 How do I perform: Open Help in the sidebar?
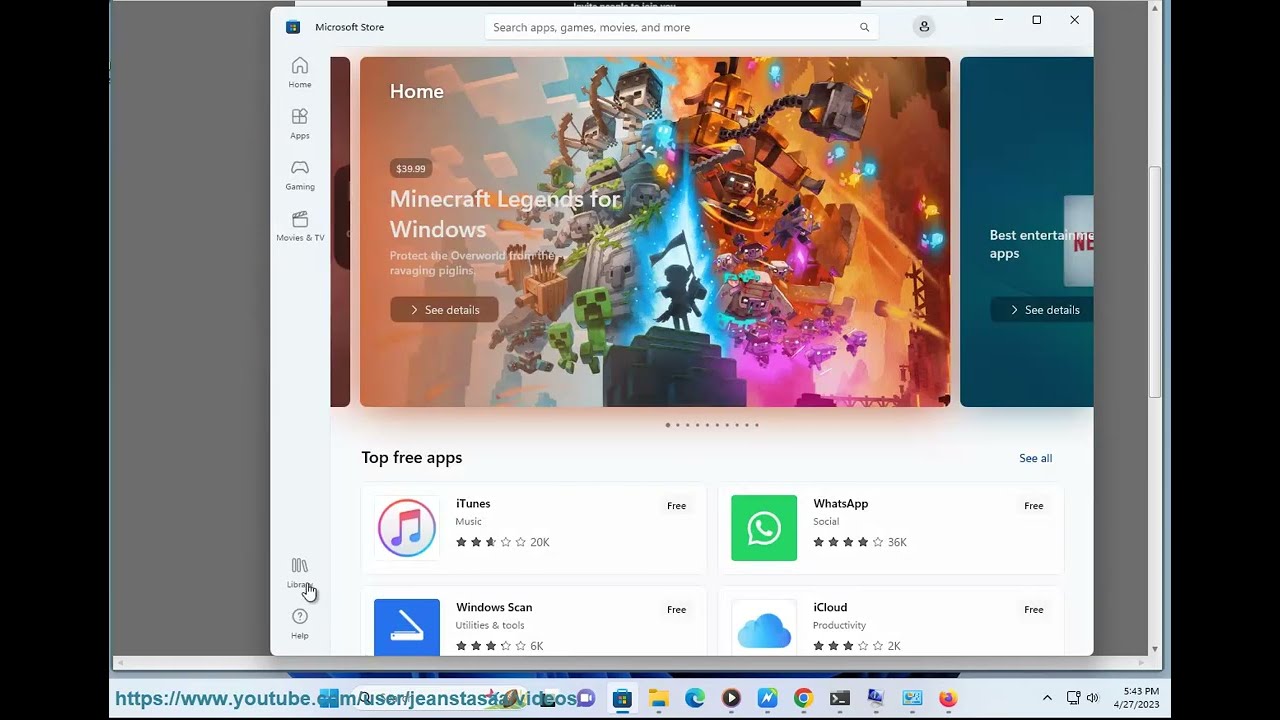coord(299,624)
